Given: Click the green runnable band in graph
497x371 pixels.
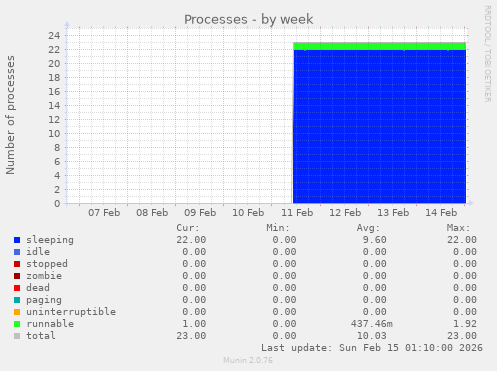Looking at the screenshot, I should point(379,46).
